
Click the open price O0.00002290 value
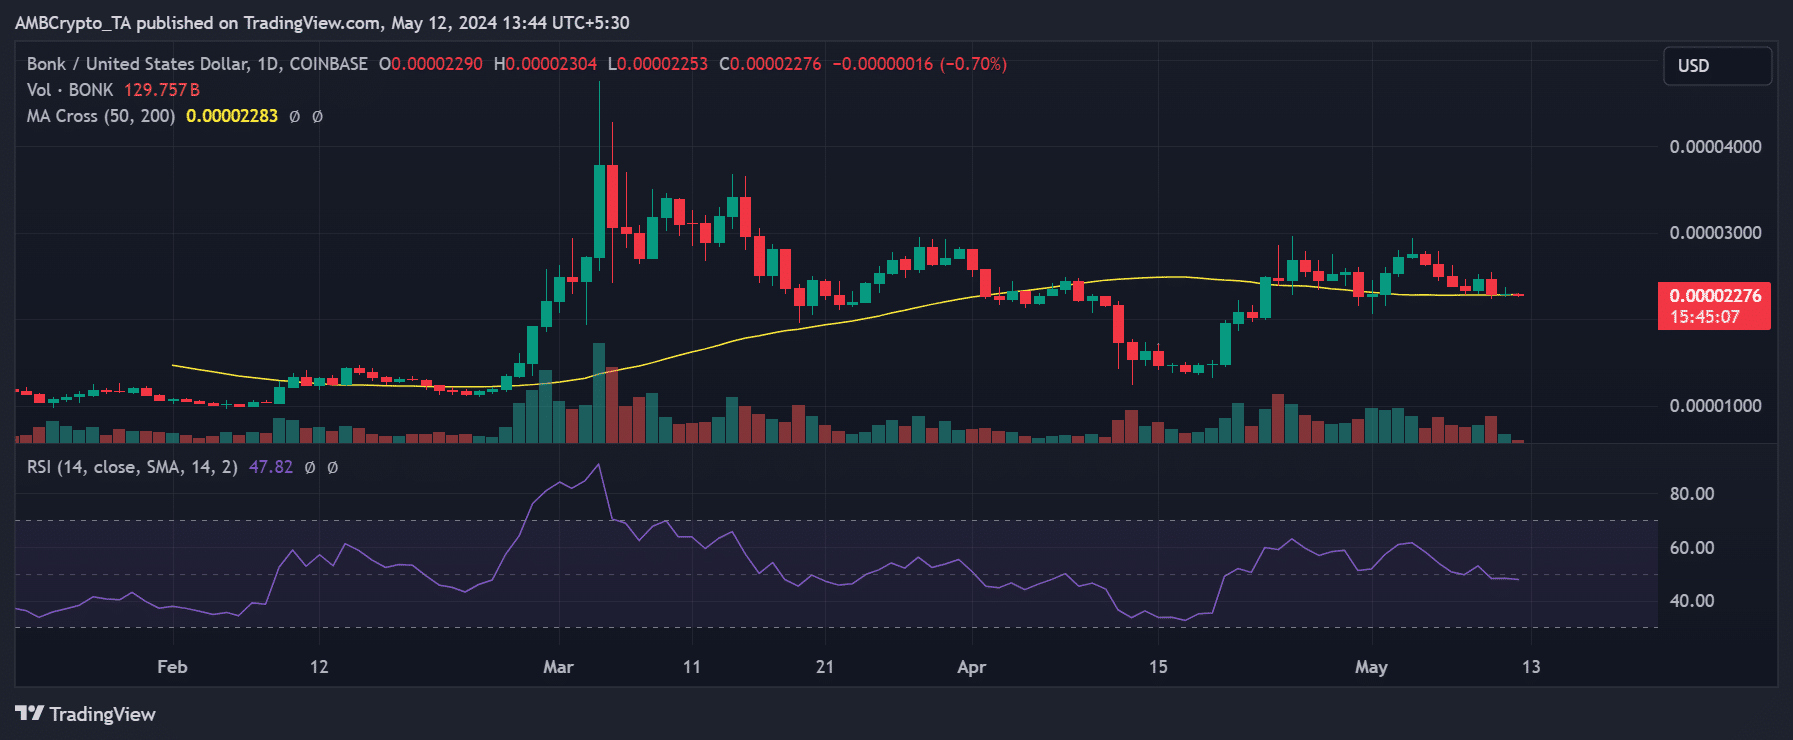tap(431, 64)
